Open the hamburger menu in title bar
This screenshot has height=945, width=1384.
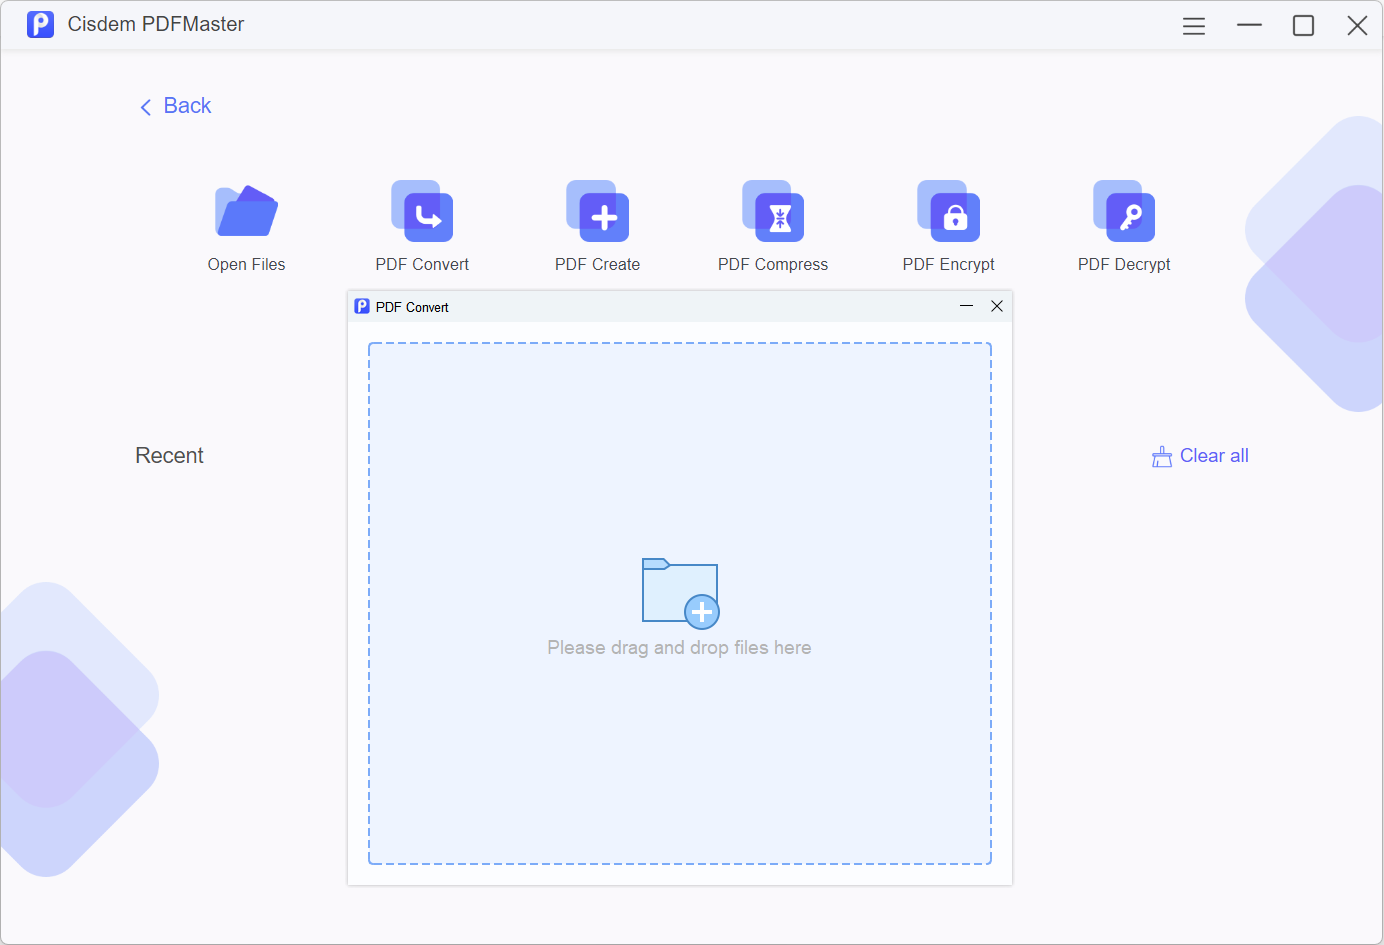click(1194, 26)
